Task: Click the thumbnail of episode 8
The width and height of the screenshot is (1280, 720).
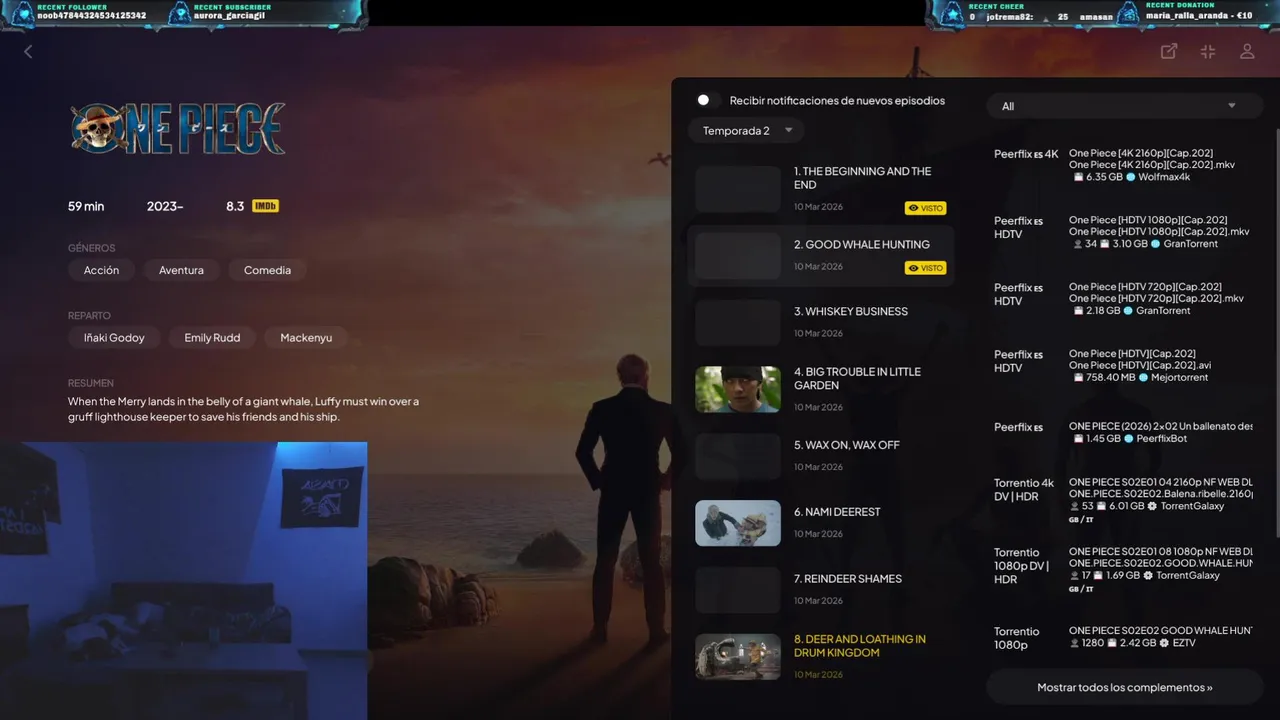Action: [738, 657]
